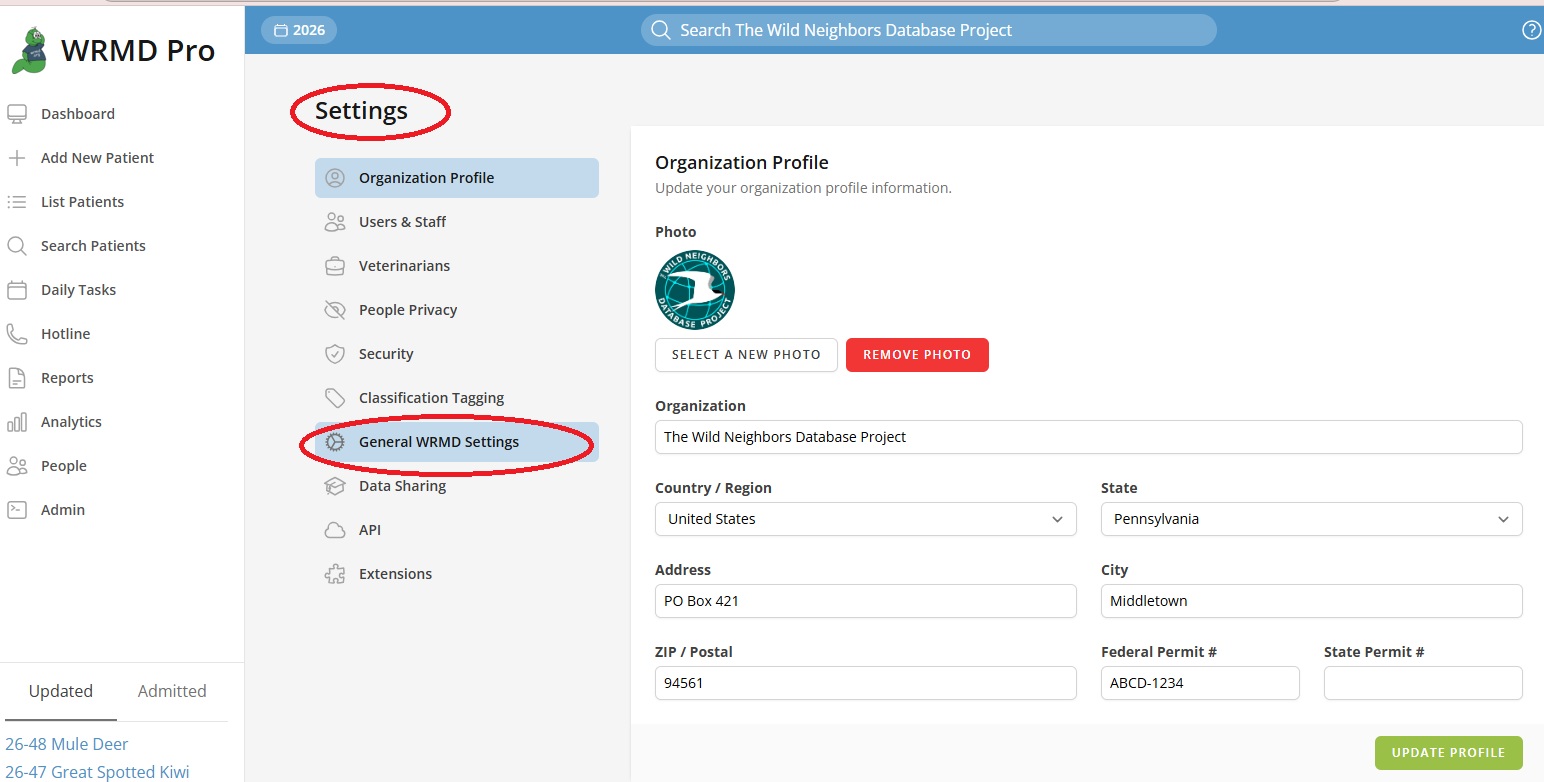1544x782 pixels.
Task: Open the 2026 year selector
Action: coord(299,30)
